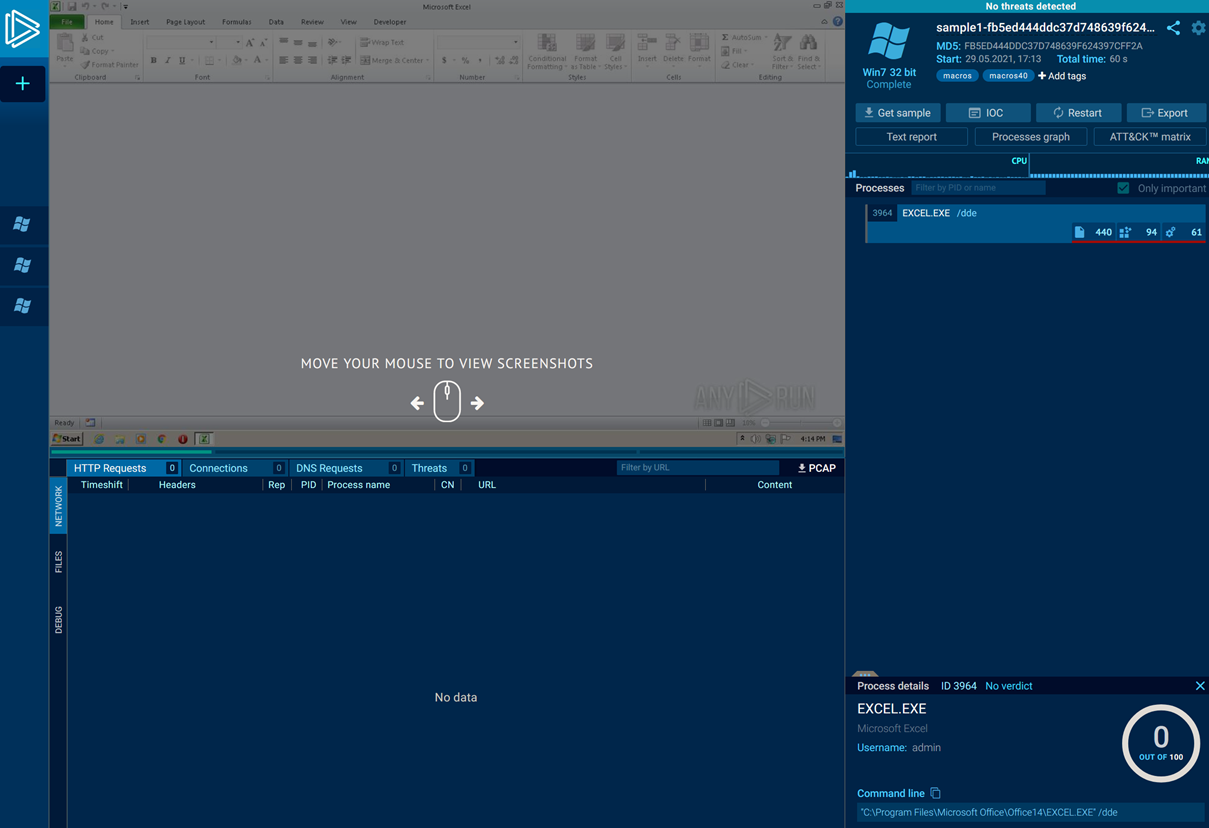This screenshot has width=1209, height=828.
Task: Click the ANY.RUN logo icon
Action: 22,29
